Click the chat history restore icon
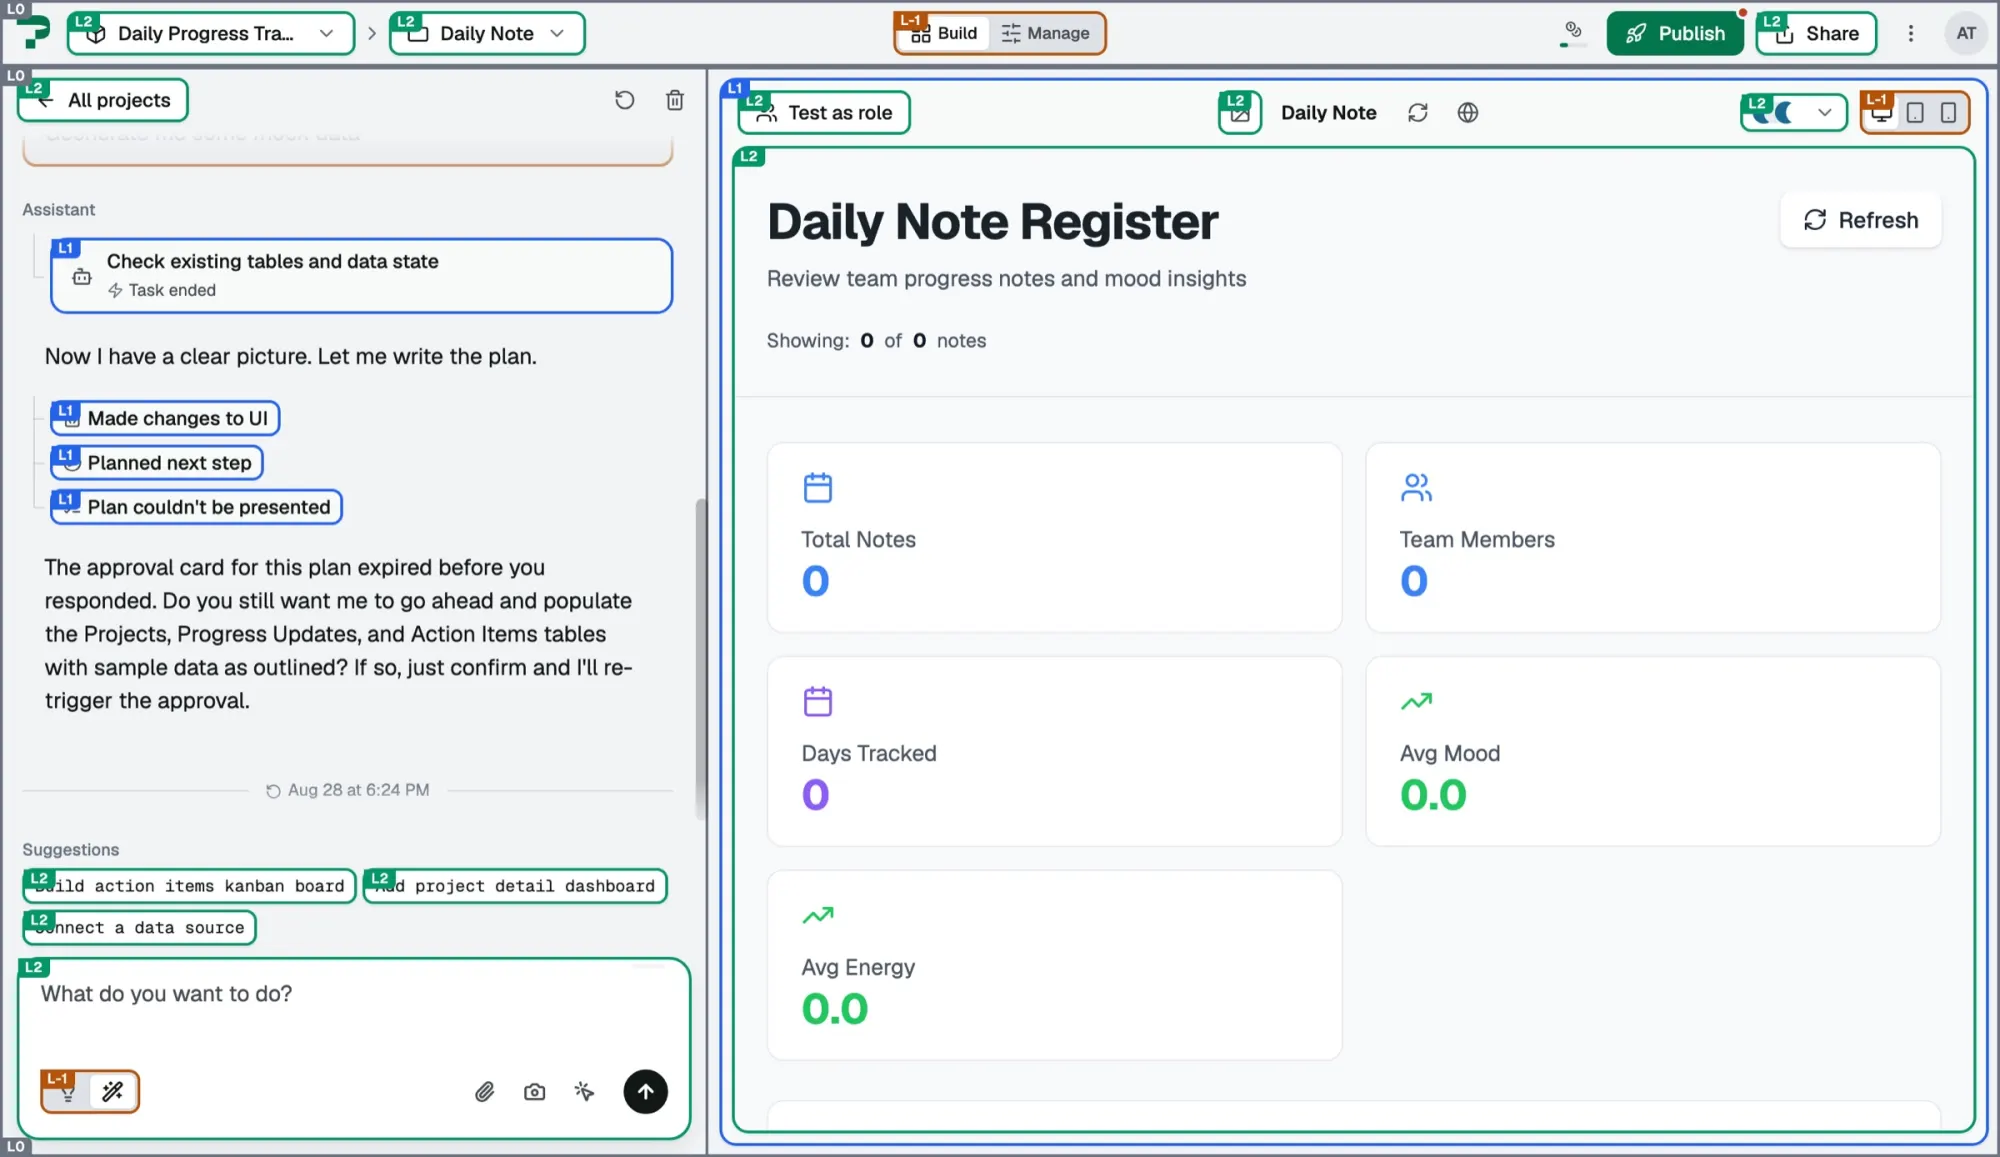Image resolution: width=2000 pixels, height=1157 pixels. (x=624, y=100)
